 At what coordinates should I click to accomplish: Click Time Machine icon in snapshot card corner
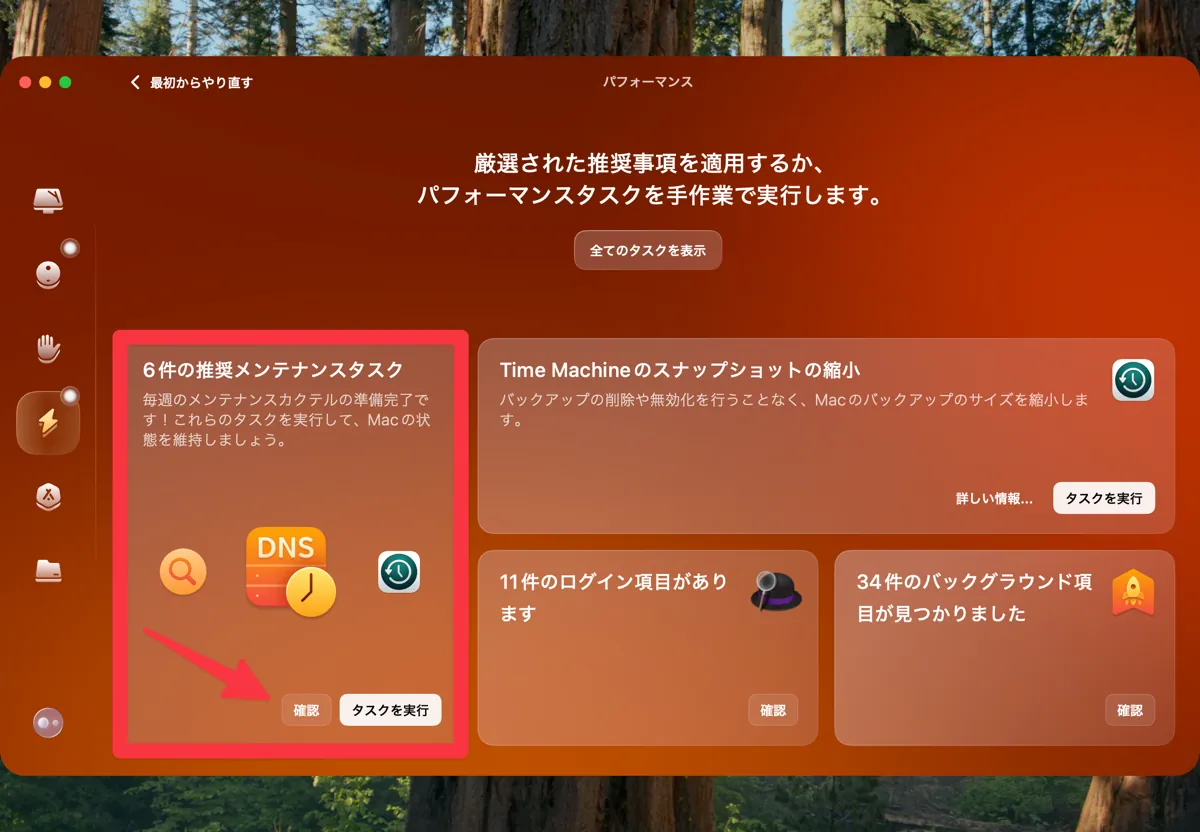[x=1133, y=380]
